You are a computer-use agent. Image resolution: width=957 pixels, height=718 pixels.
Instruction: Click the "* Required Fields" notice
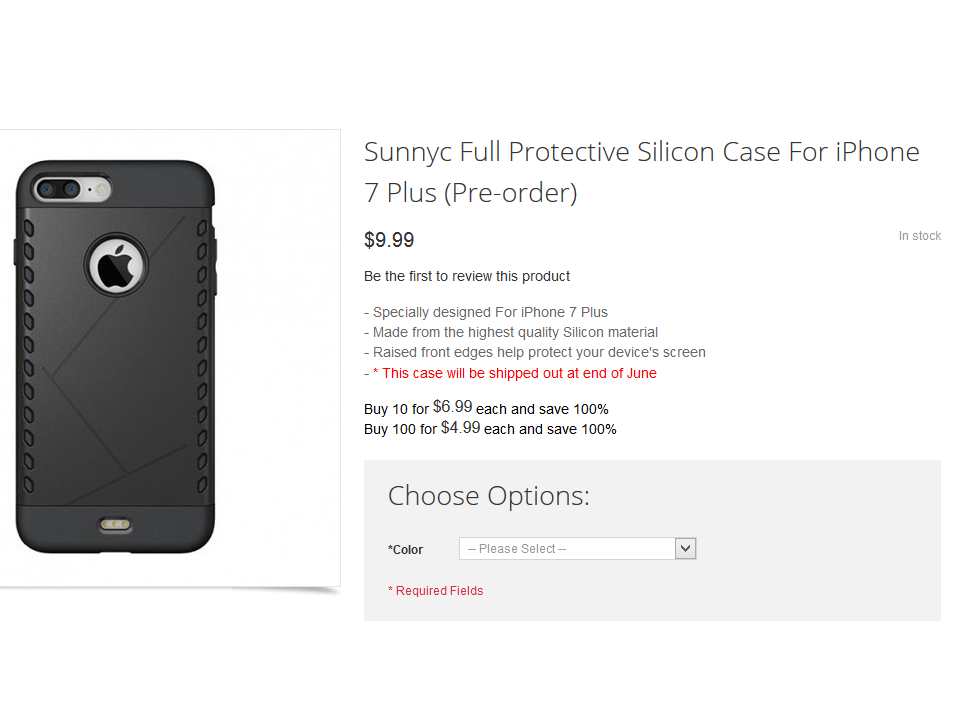coord(435,590)
